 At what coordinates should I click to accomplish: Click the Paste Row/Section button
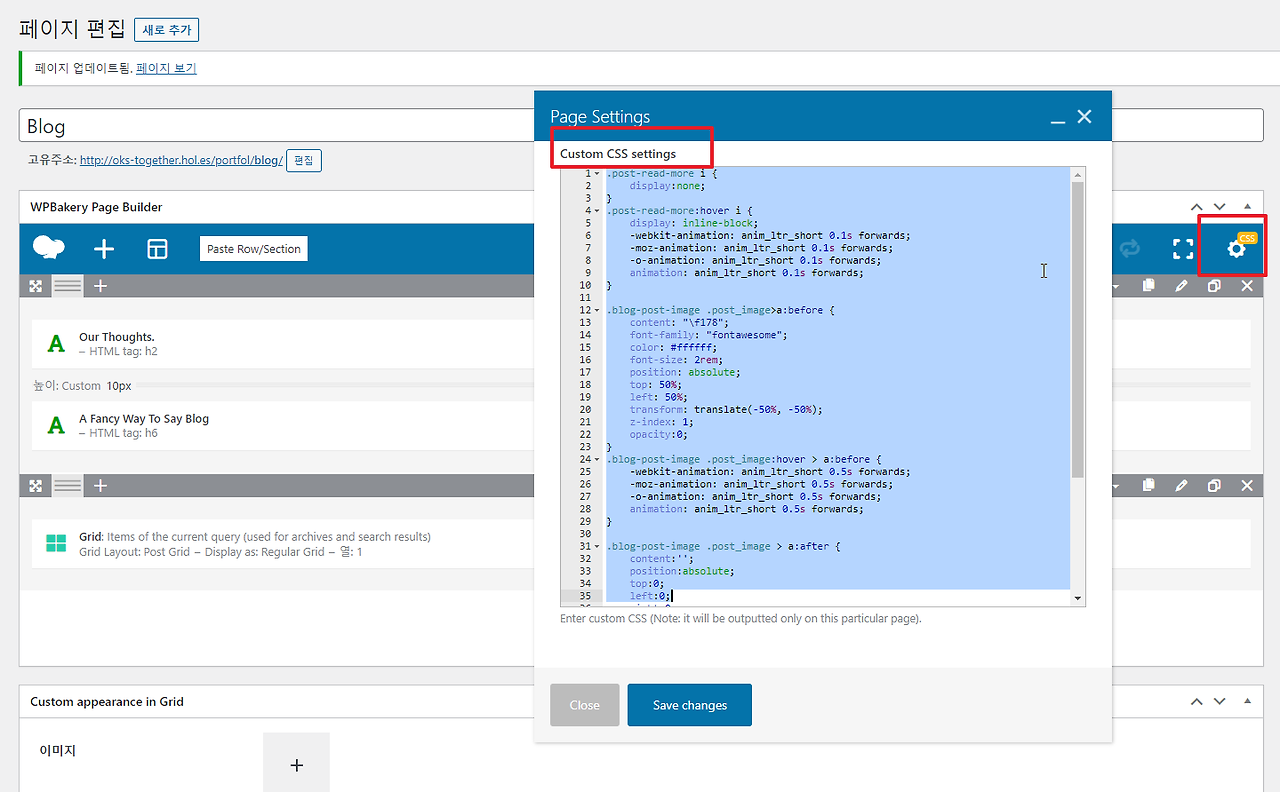point(254,249)
